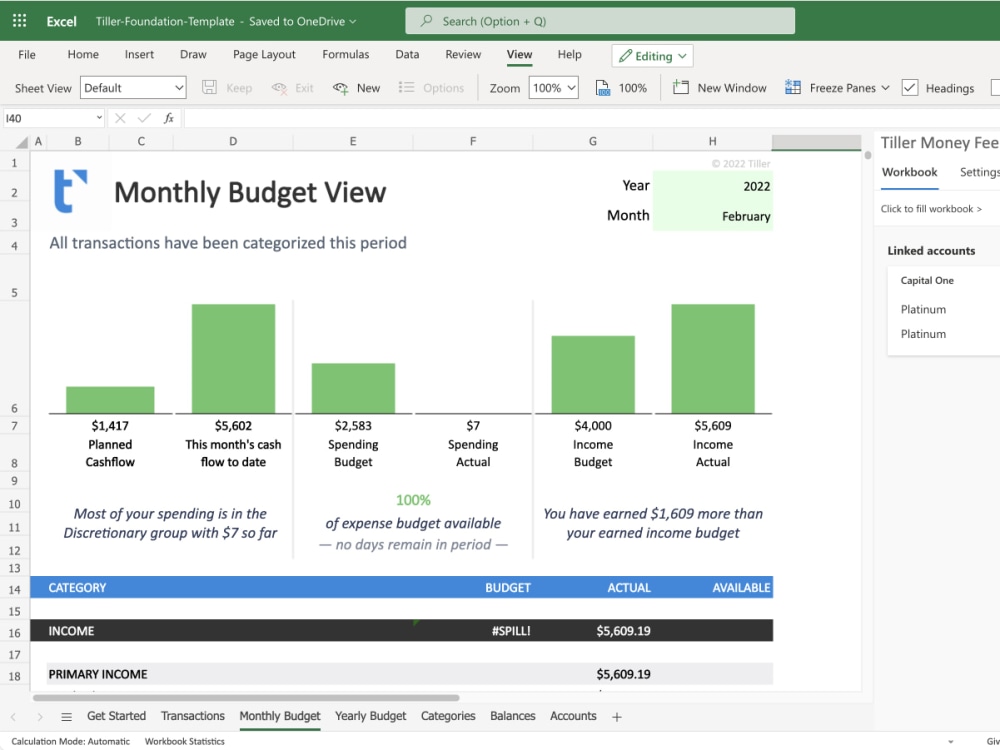This screenshot has height=750, width=1000.
Task: Expand the Name Box dropdown arrow
Action: tap(99, 118)
